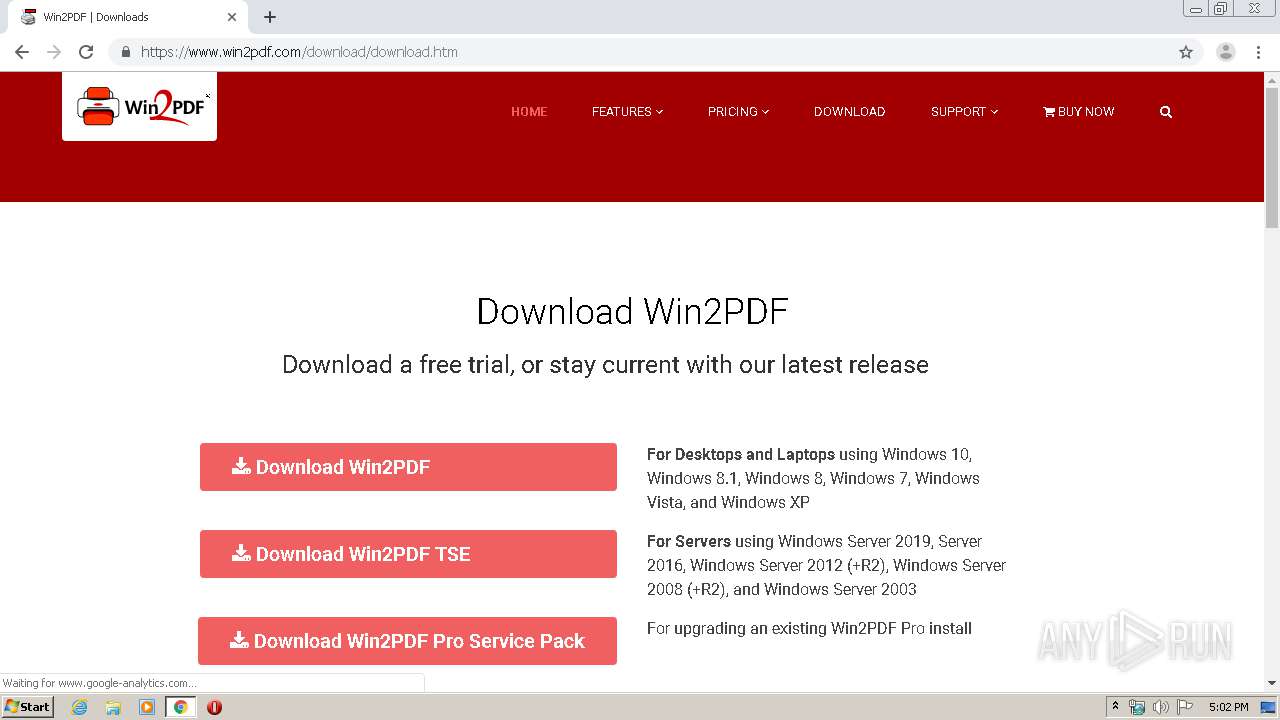Select the Win2PDF | Downloads browser tab
This screenshot has width=1280, height=720.
click(x=130, y=17)
